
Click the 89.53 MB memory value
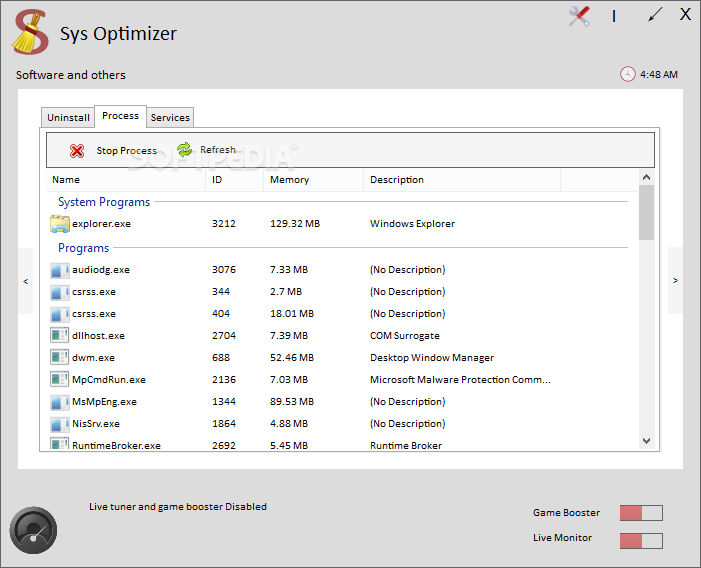(292, 402)
